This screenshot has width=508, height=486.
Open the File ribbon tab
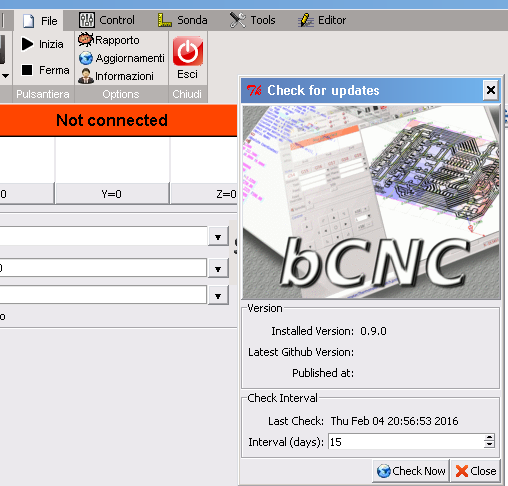coord(39,21)
